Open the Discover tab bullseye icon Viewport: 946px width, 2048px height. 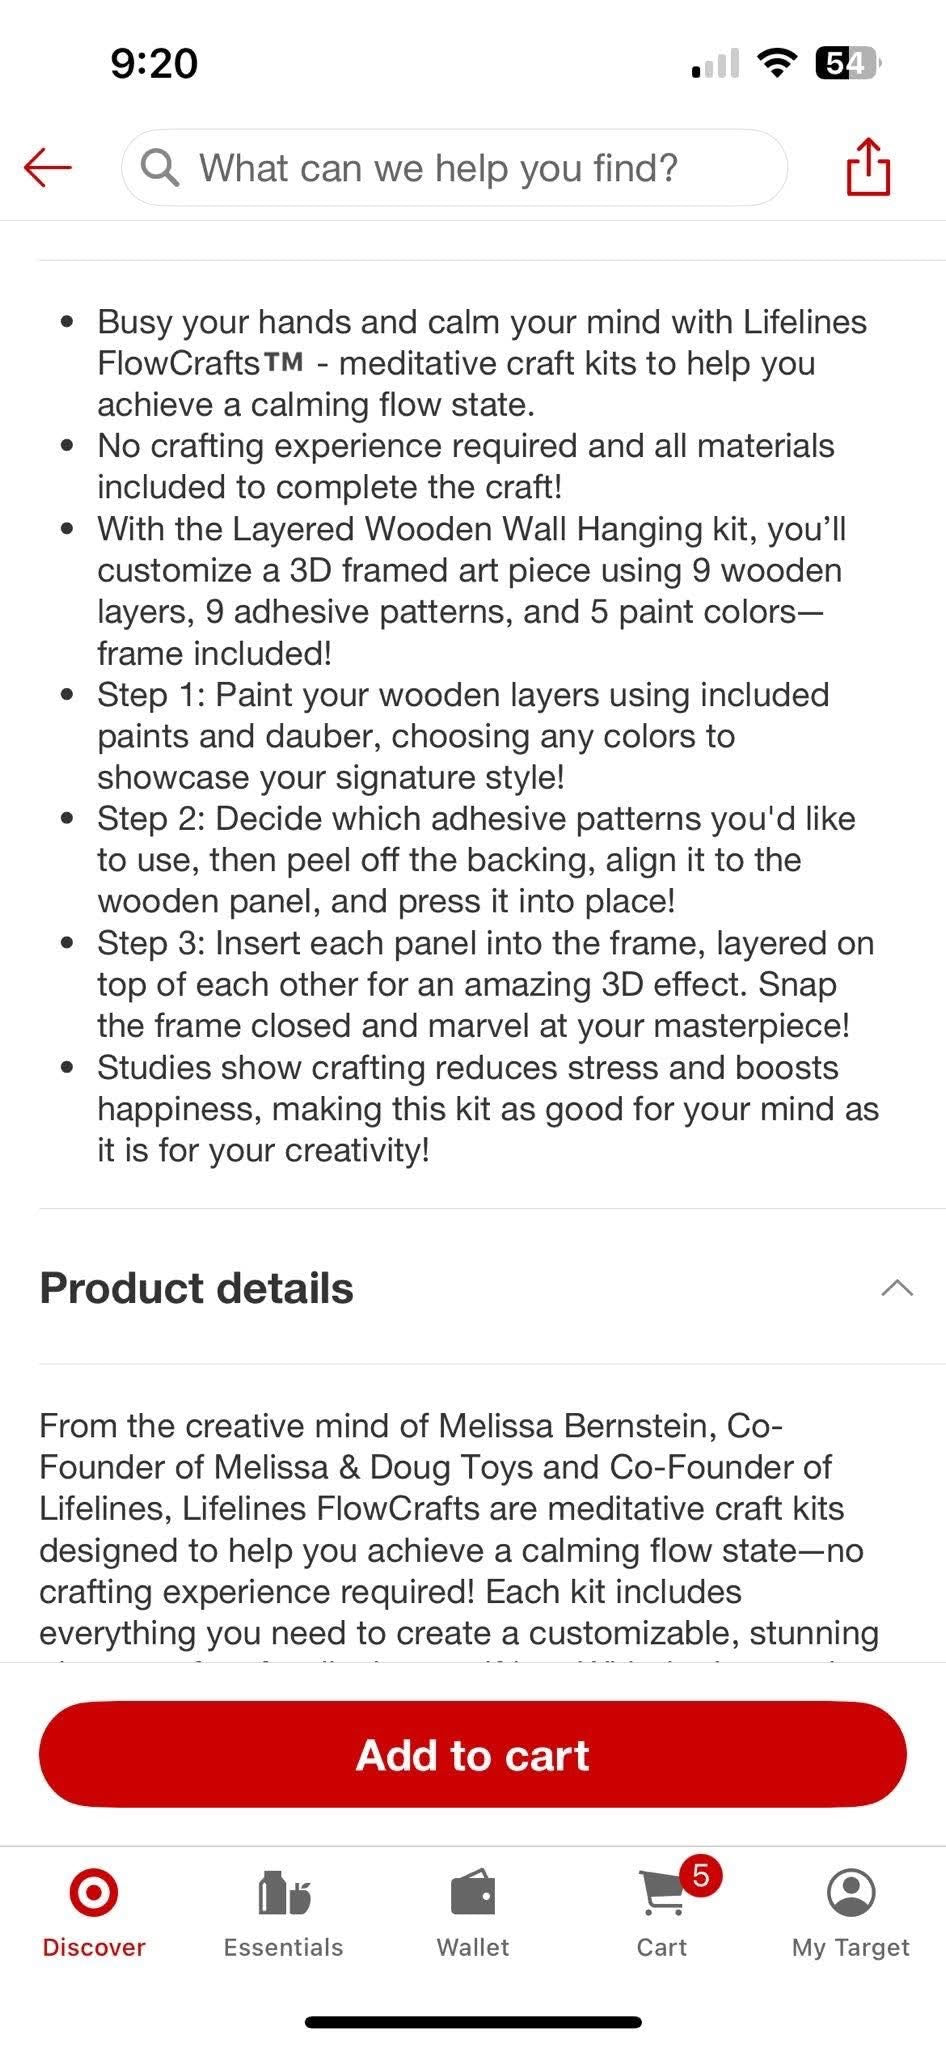point(94,1892)
